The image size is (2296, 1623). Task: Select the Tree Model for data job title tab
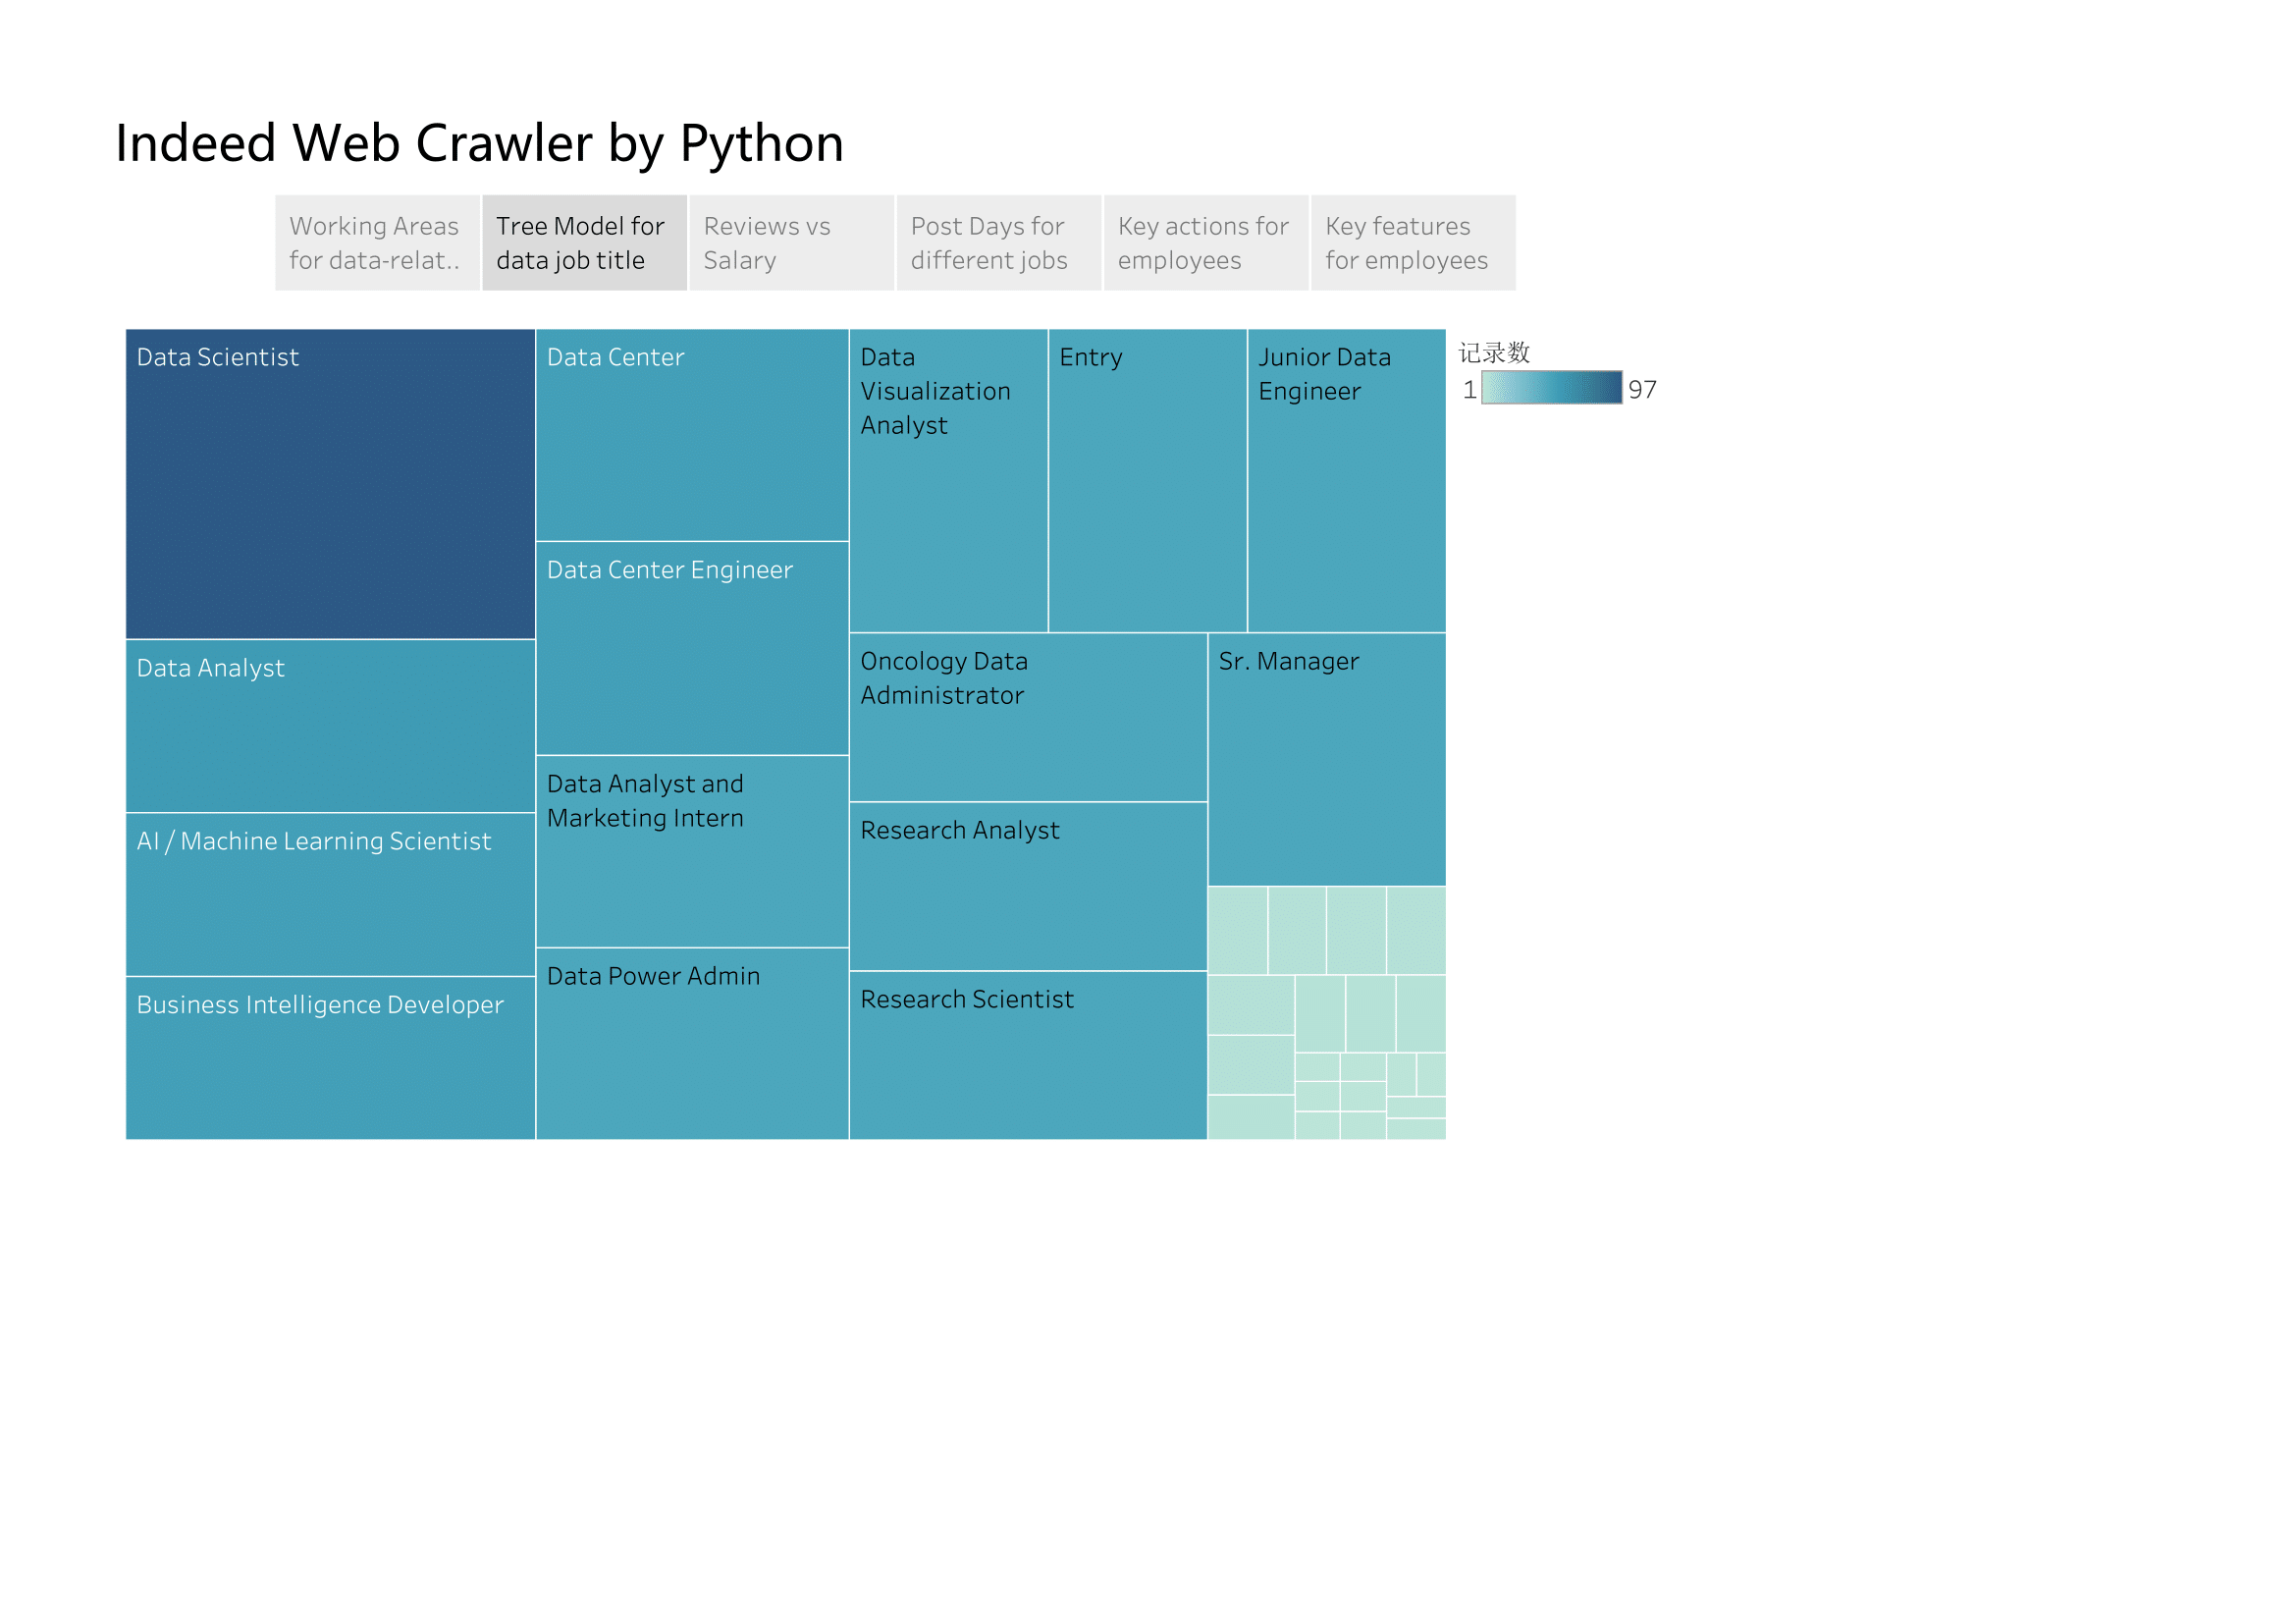(585, 243)
